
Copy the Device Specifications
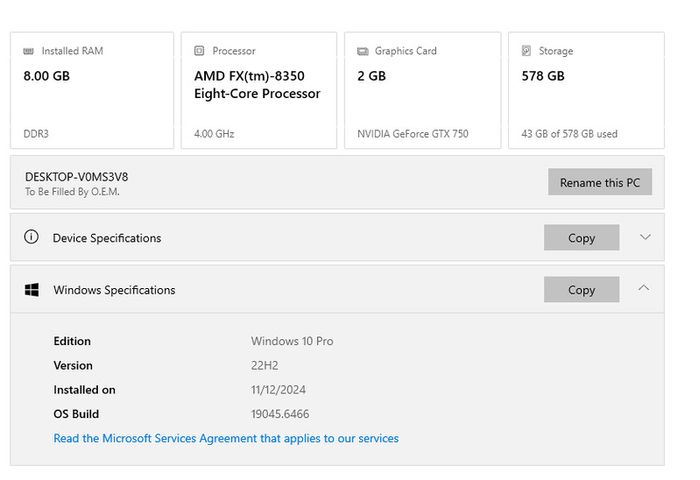point(581,238)
